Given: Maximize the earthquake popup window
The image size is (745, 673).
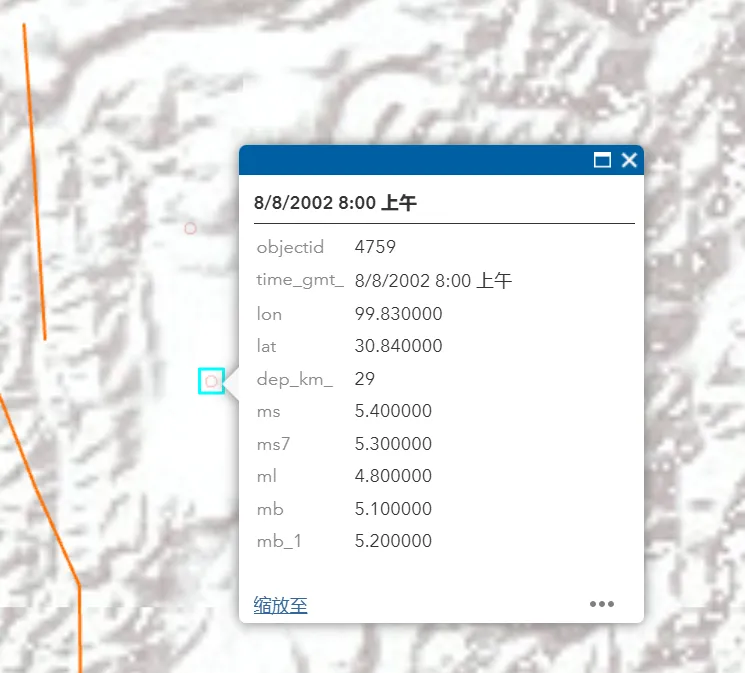Looking at the screenshot, I should 602,160.
